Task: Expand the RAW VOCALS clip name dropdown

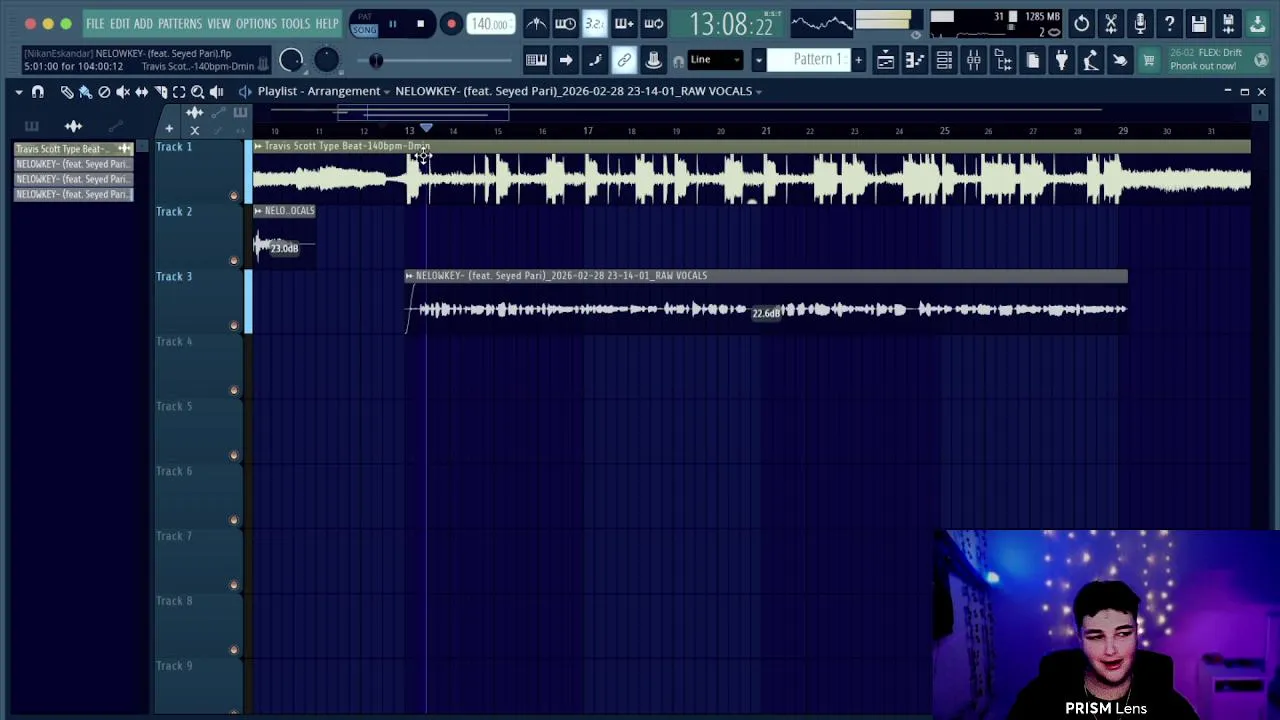Action: coord(758,92)
